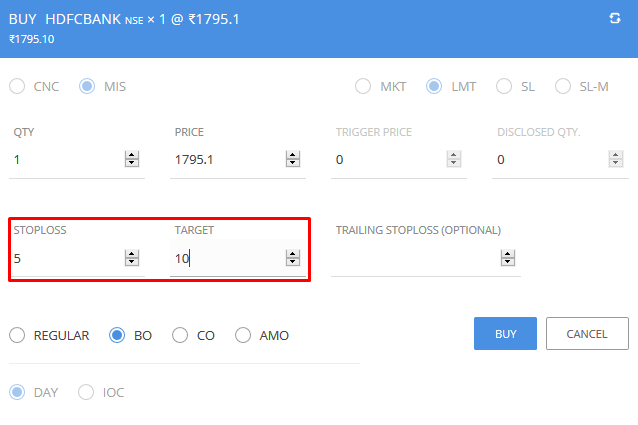The width and height of the screenshot is (638, 425).
Task: Select the LMT limit order type
Action: click(434, 86)
